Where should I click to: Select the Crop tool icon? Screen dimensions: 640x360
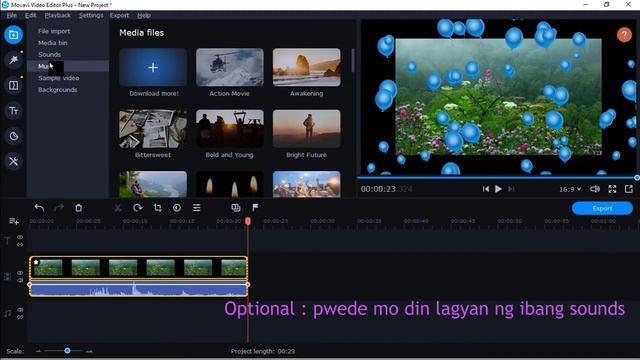[x=158, y=208]
